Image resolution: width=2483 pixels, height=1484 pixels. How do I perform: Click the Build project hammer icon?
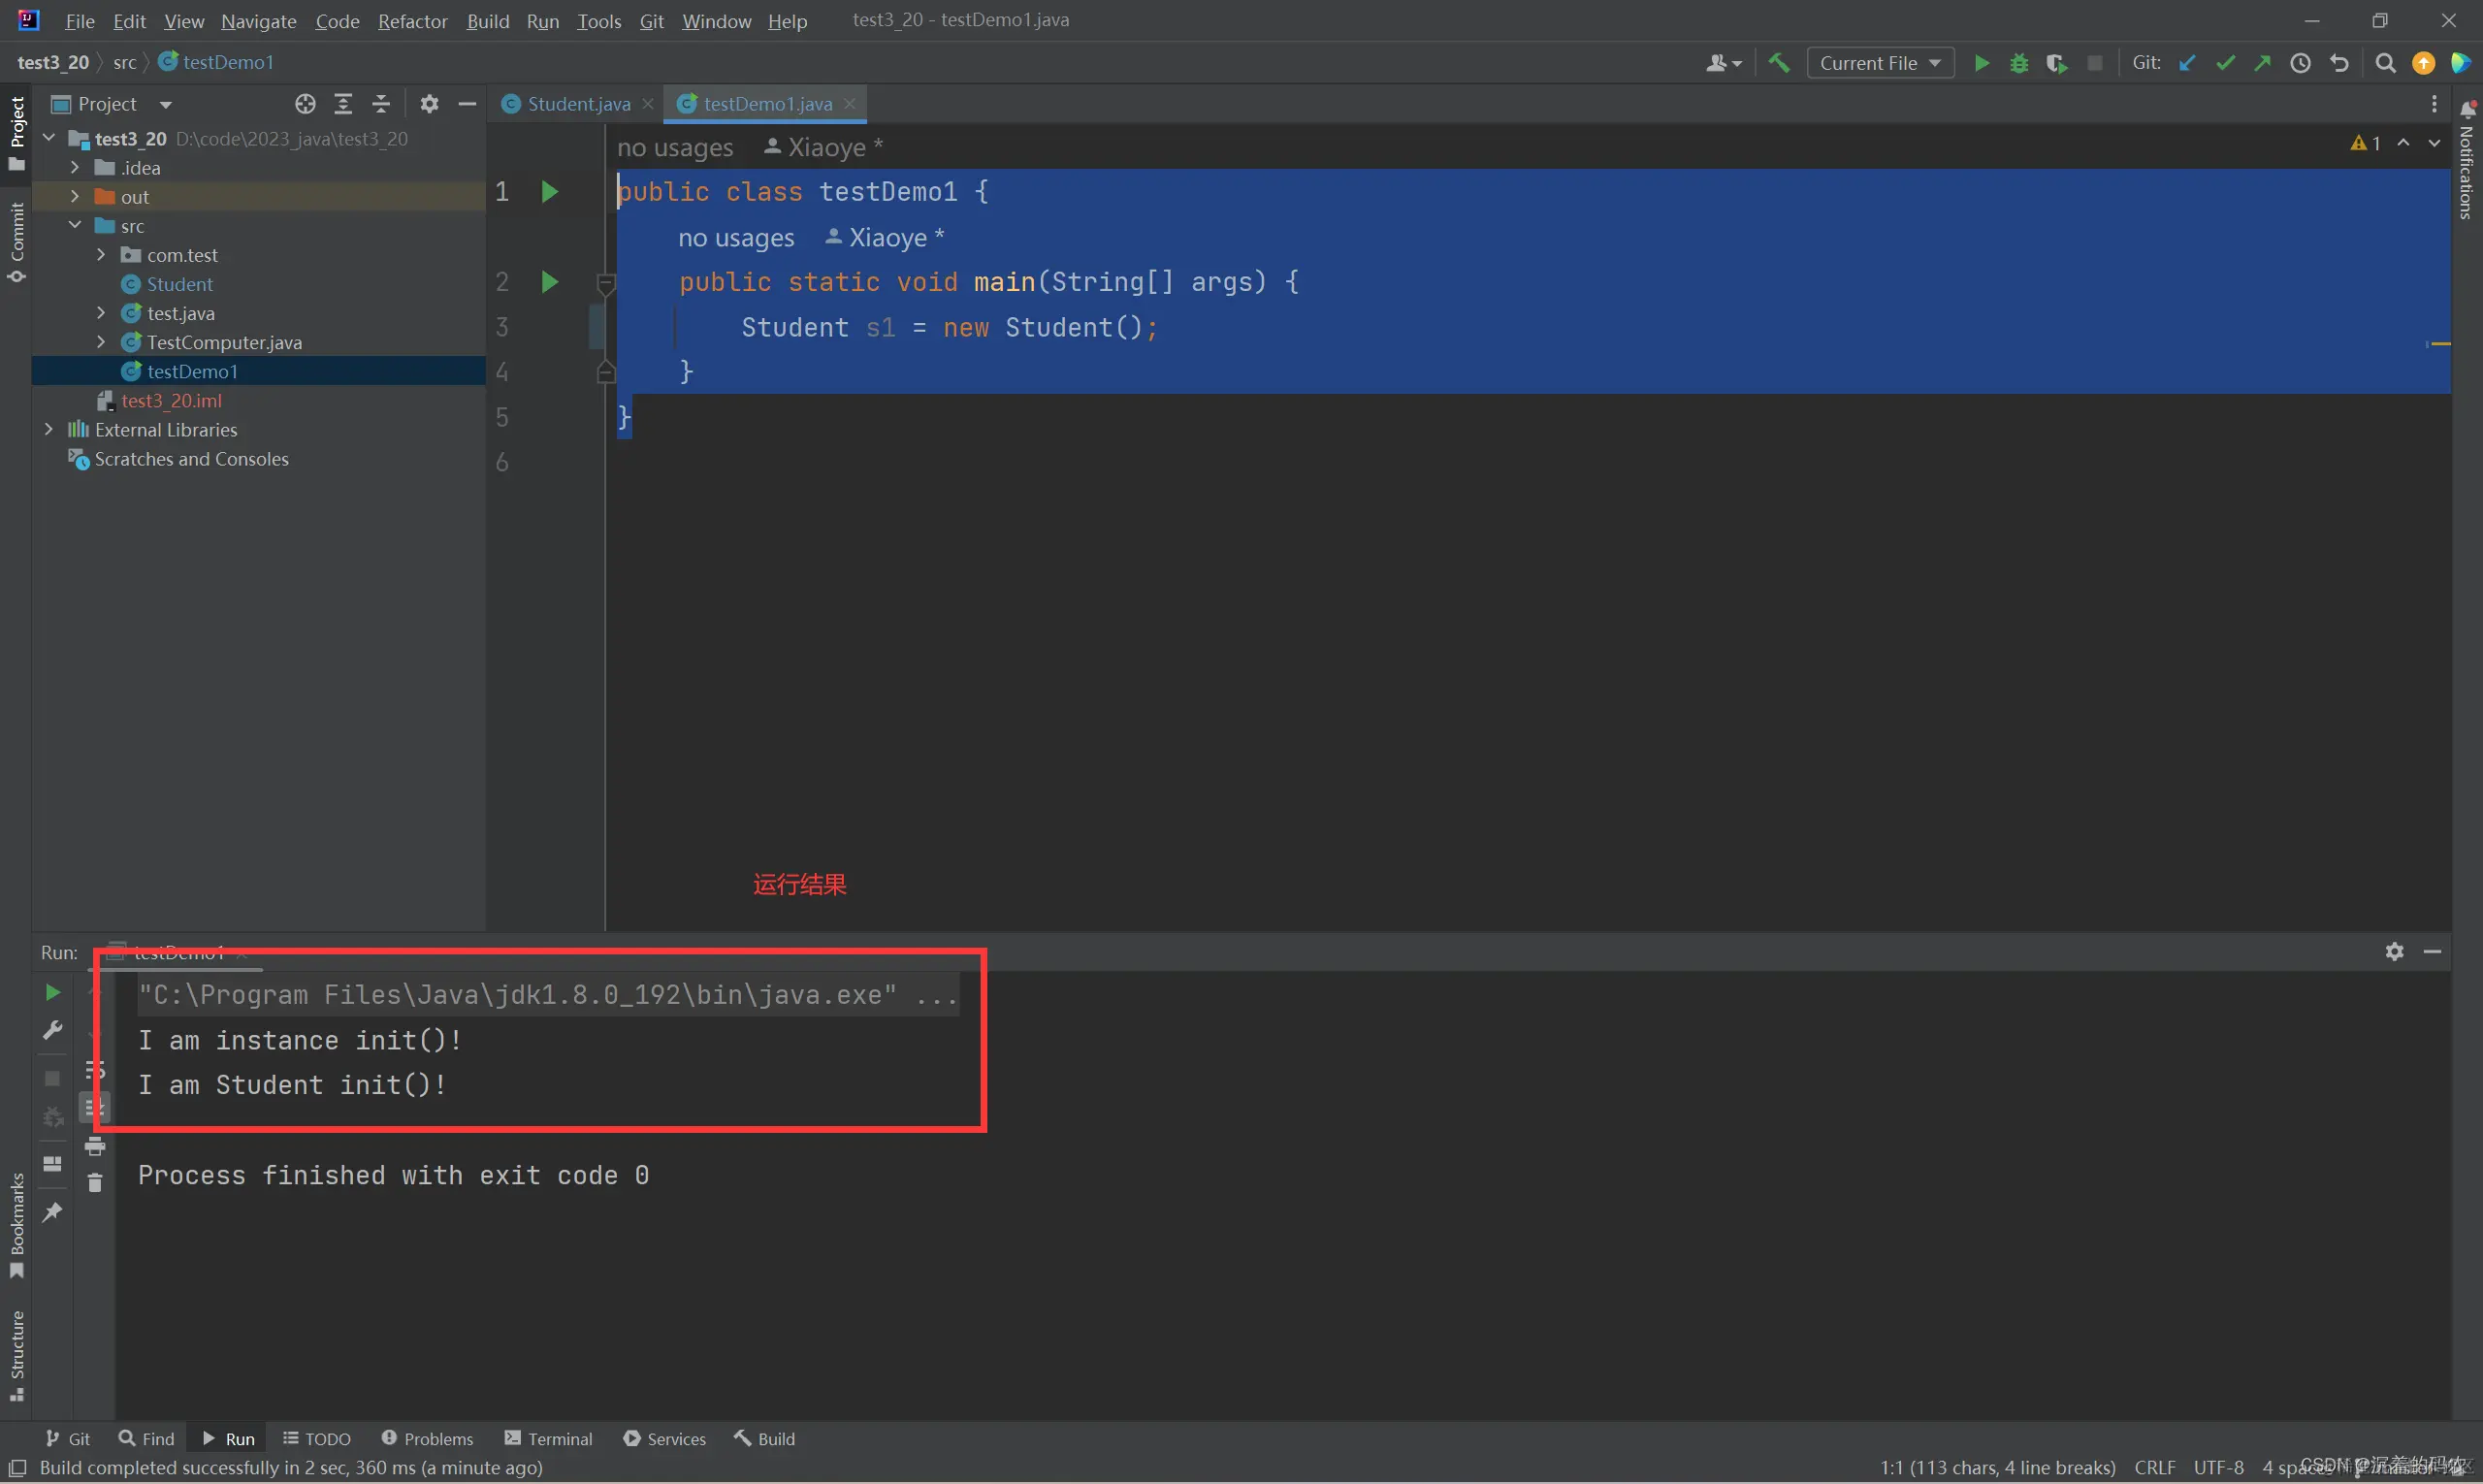point(1779,63)
